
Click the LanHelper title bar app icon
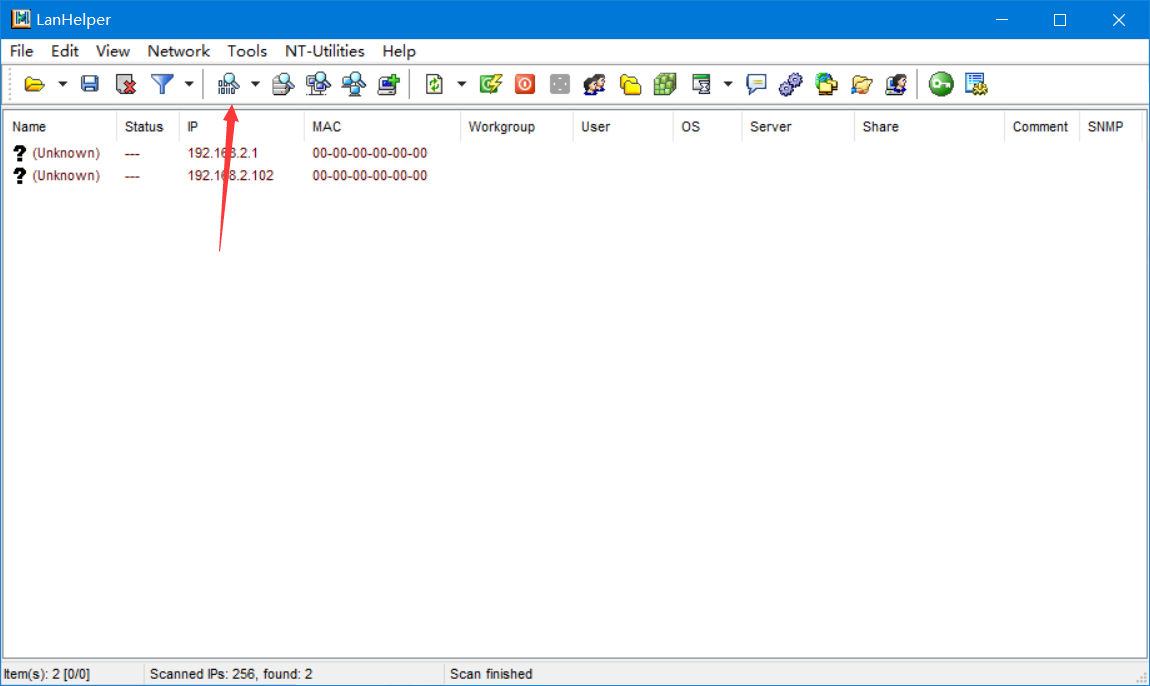(x=21, y=19)
